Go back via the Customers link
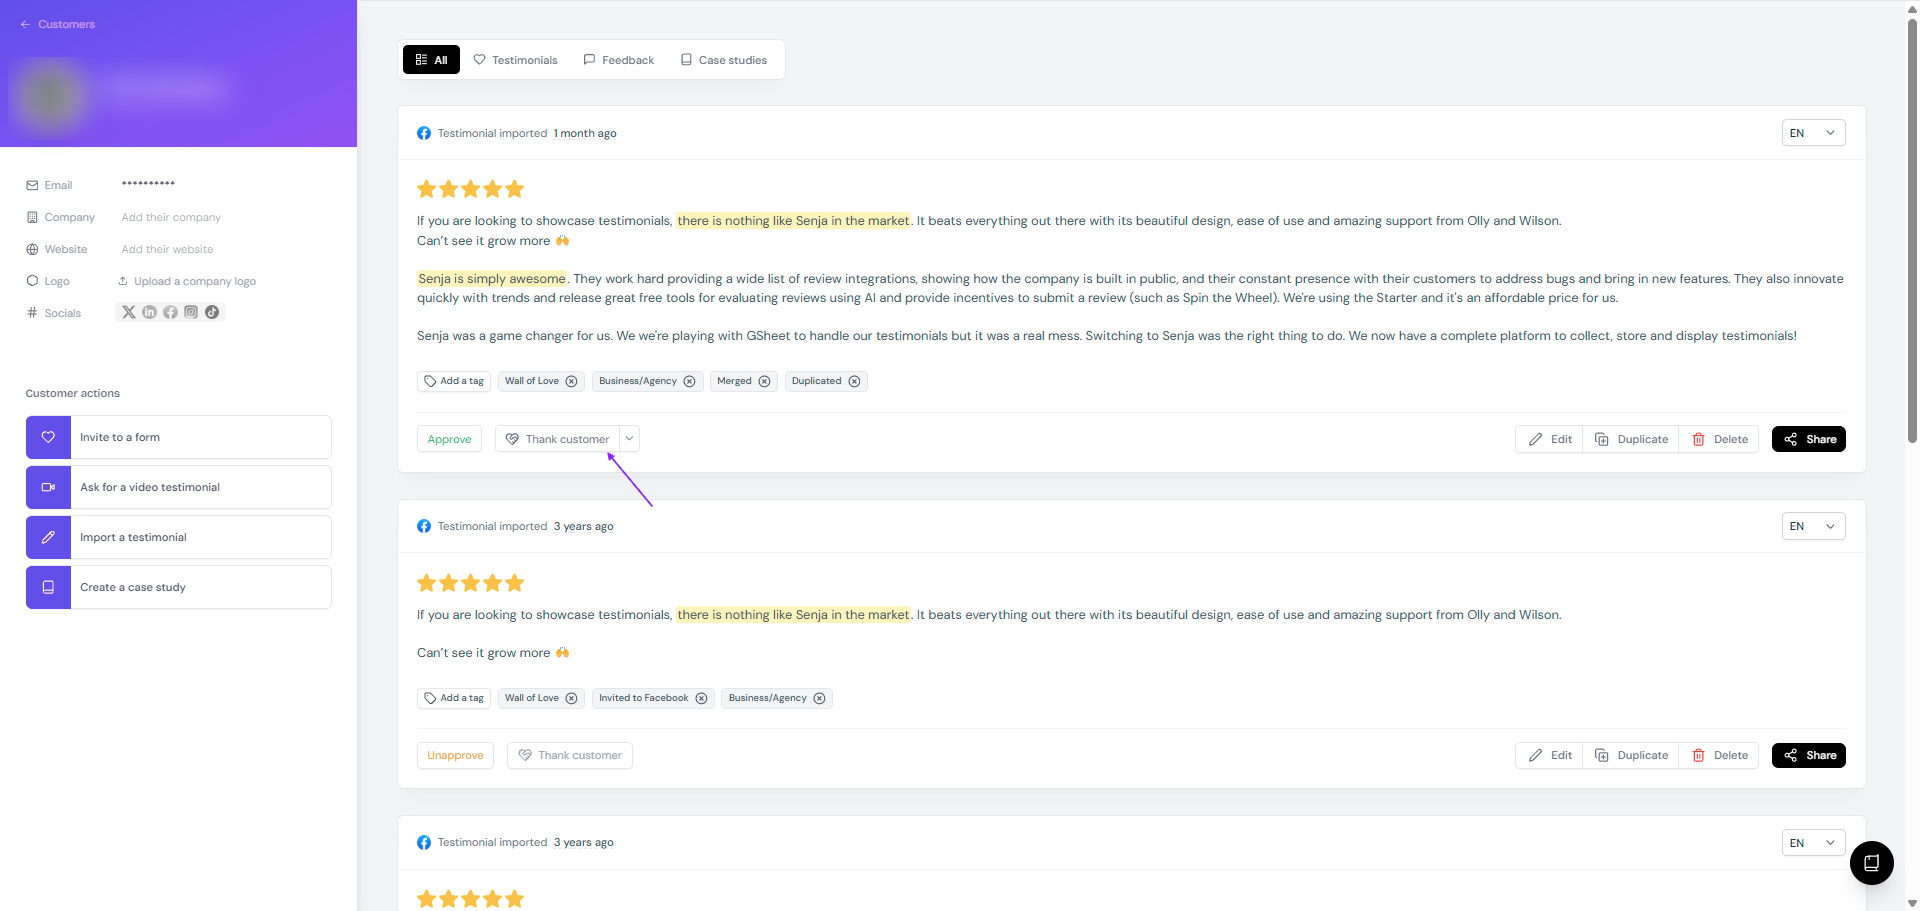The image size is (1920, 911). [x=66, y=24]
